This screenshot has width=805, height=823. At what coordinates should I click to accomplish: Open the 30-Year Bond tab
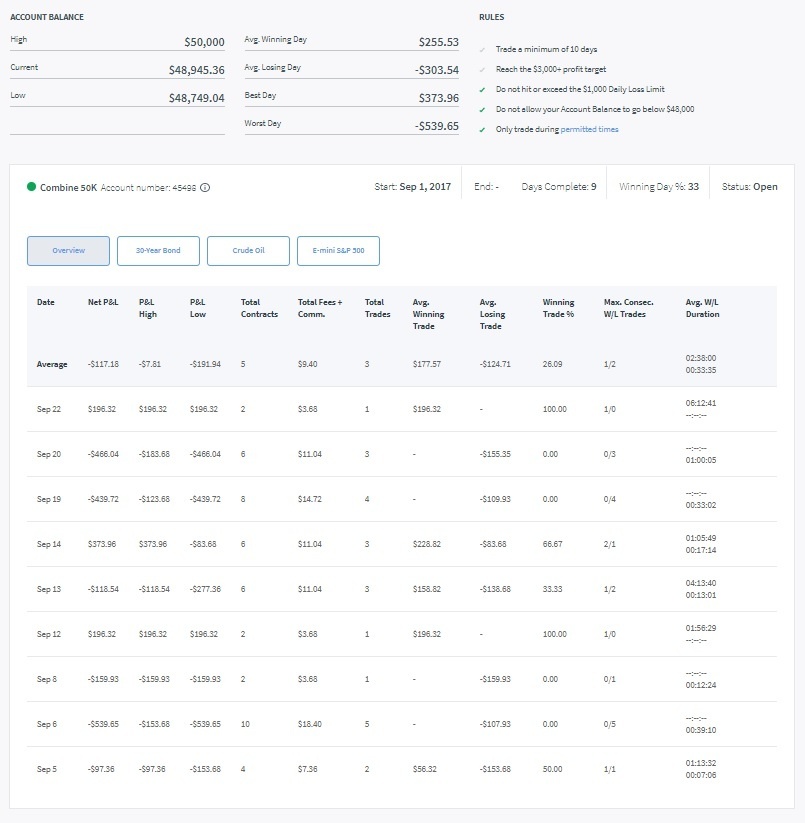[x=158, y=251]
